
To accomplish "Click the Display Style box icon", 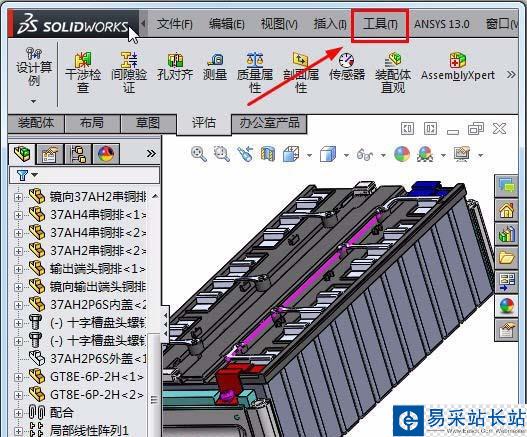I will click(x=328, y=154).
